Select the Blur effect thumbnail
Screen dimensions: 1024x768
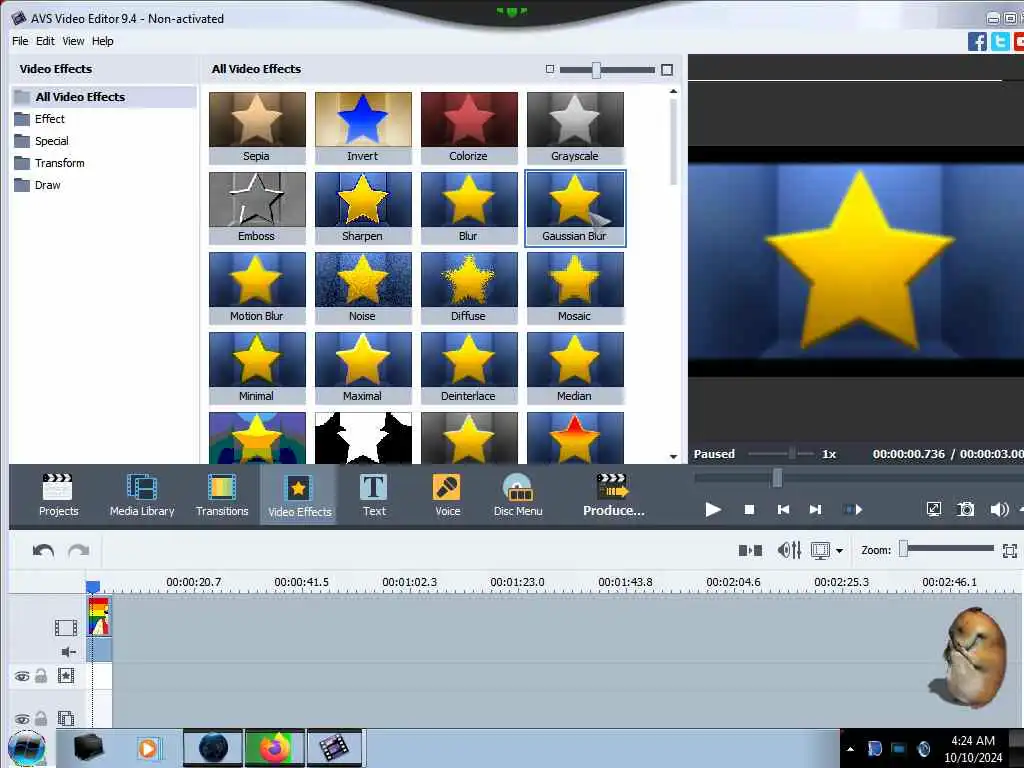coord(469,208)
